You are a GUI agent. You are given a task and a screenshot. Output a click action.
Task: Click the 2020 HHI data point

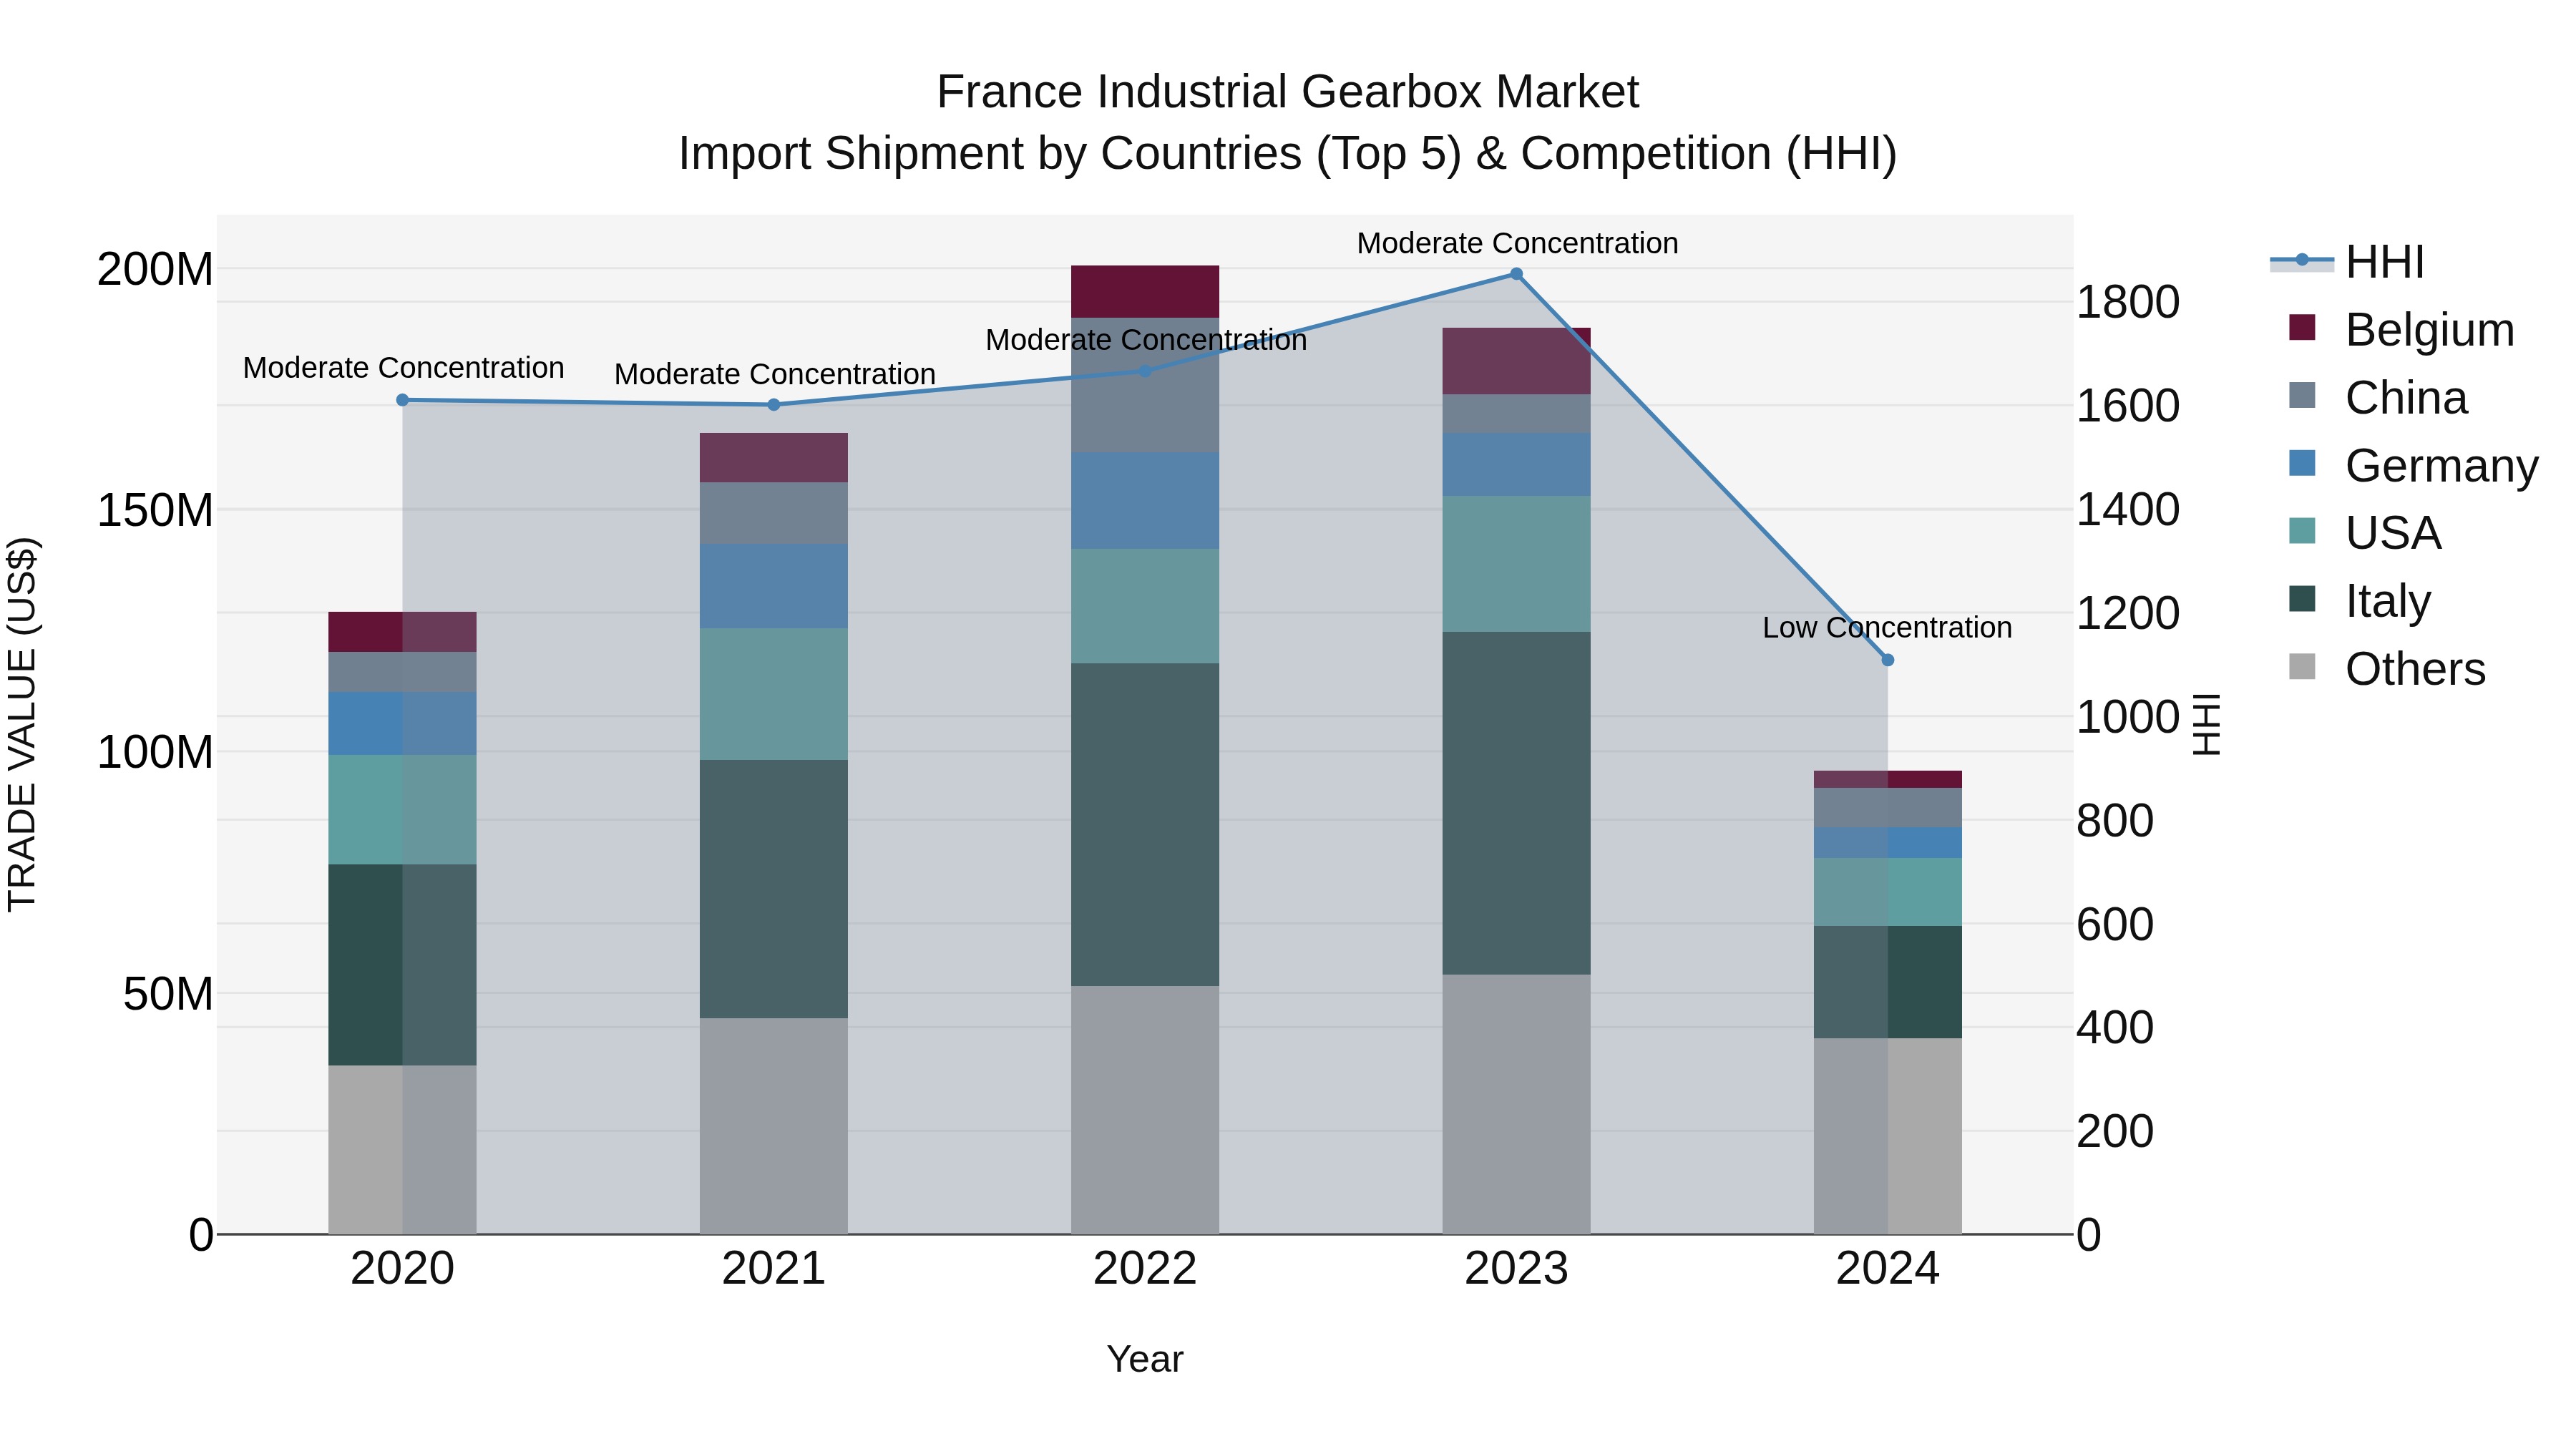(402, 400)
